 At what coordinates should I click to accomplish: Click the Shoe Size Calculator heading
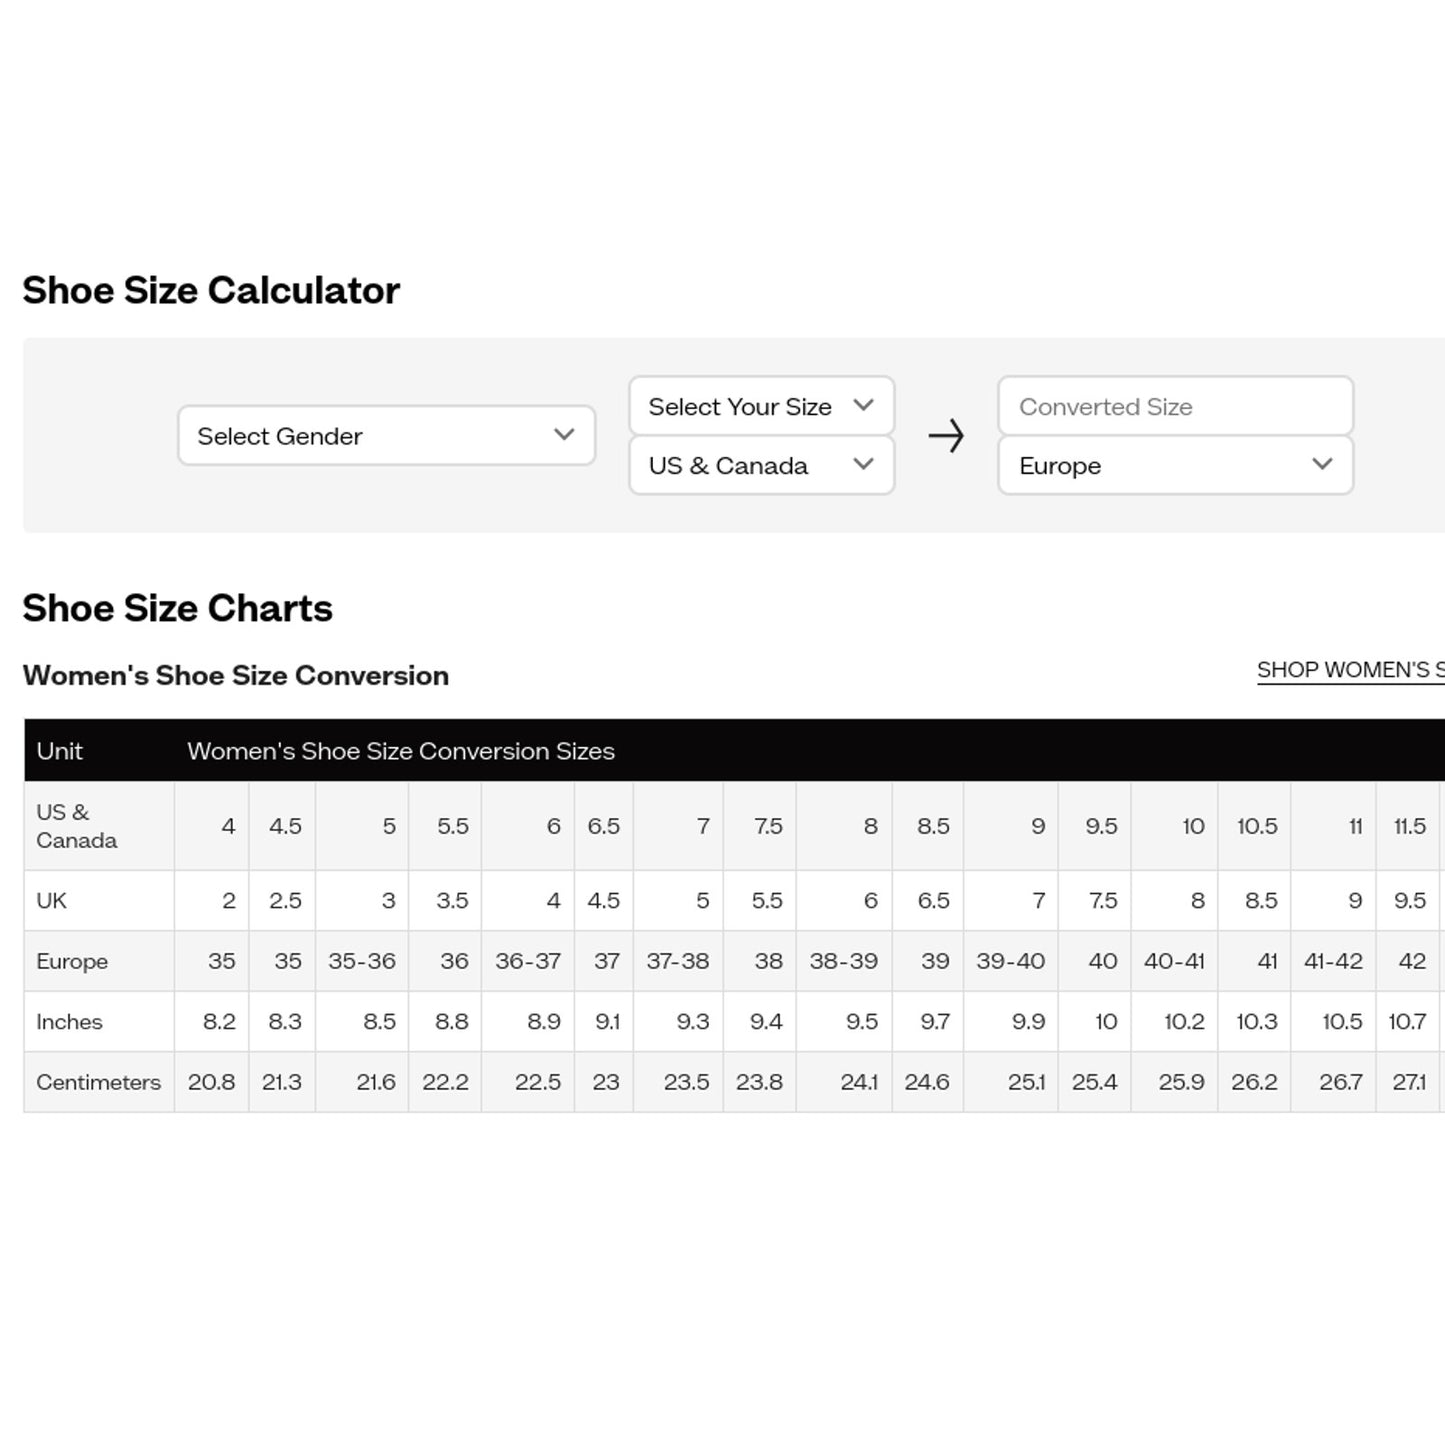click(211, 291)
